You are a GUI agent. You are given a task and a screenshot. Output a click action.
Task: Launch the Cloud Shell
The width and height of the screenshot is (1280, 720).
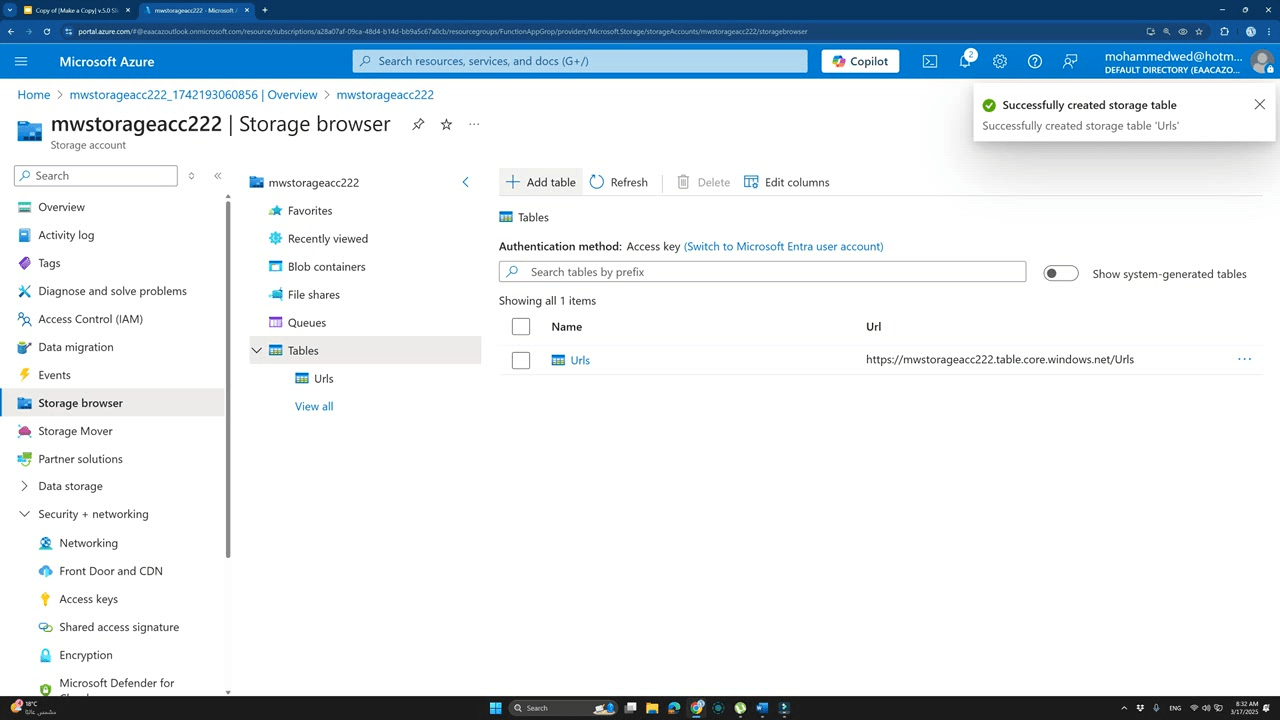click(x=929, y=61)
